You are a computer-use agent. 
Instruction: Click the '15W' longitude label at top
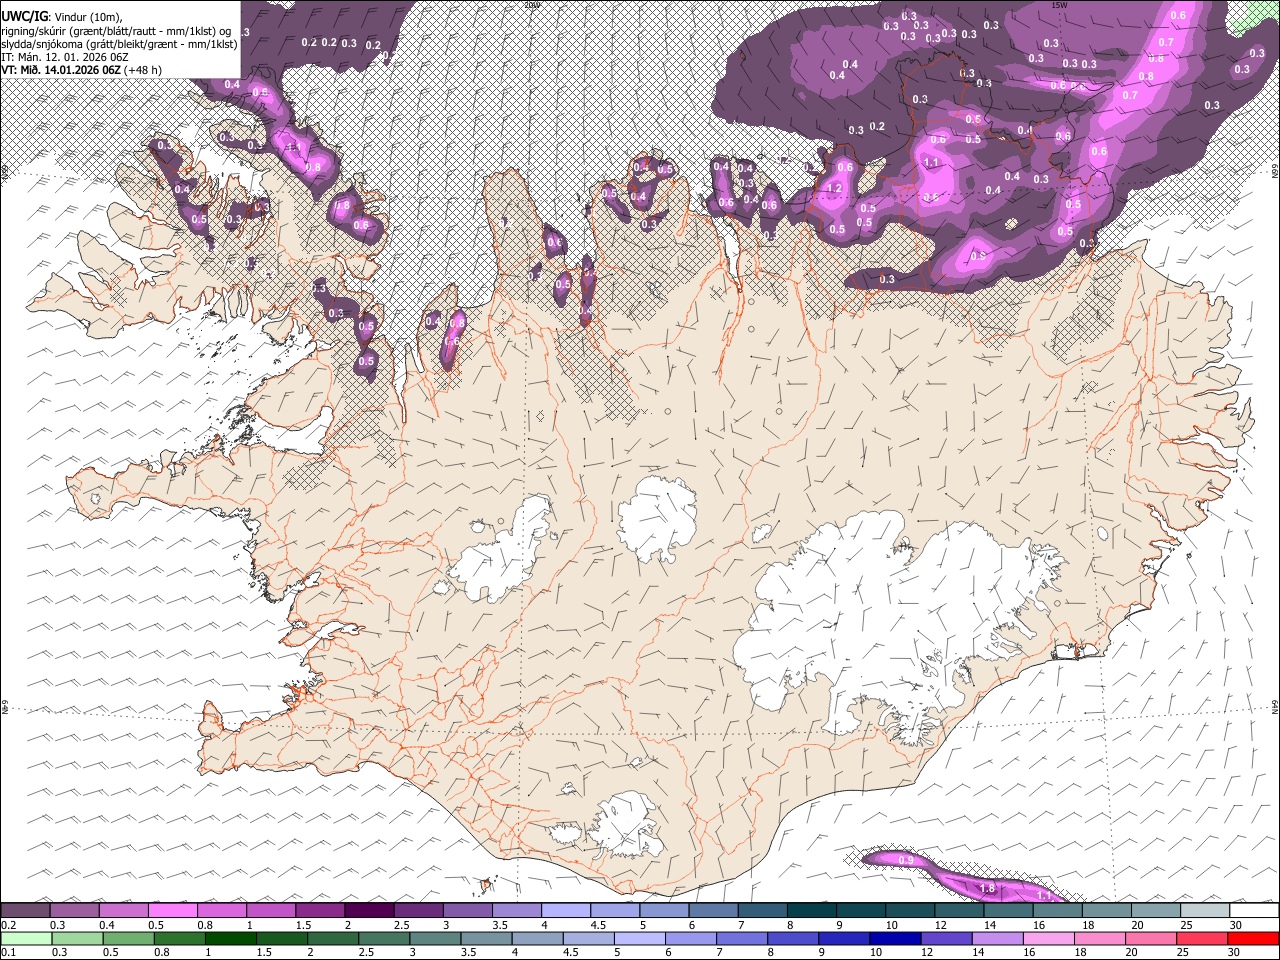pos(1059,5)
